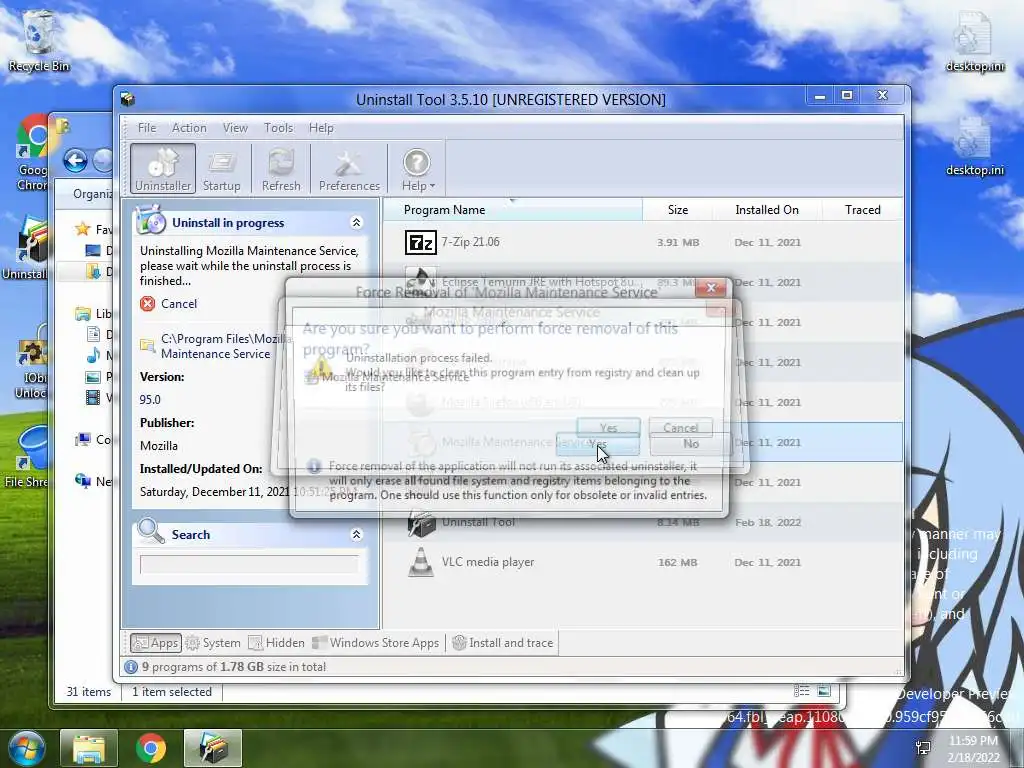Sort by the Size column header
This screenshot has width=1024, height=768.
(677, 210)
